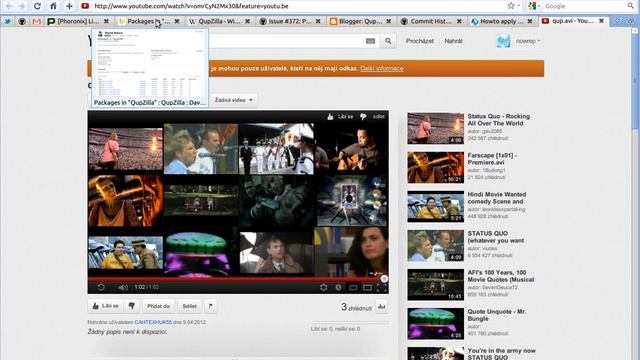Open Status Quo - Rocking All Over The World suggestion
This screenshot has width=640, height=360.
499,120
